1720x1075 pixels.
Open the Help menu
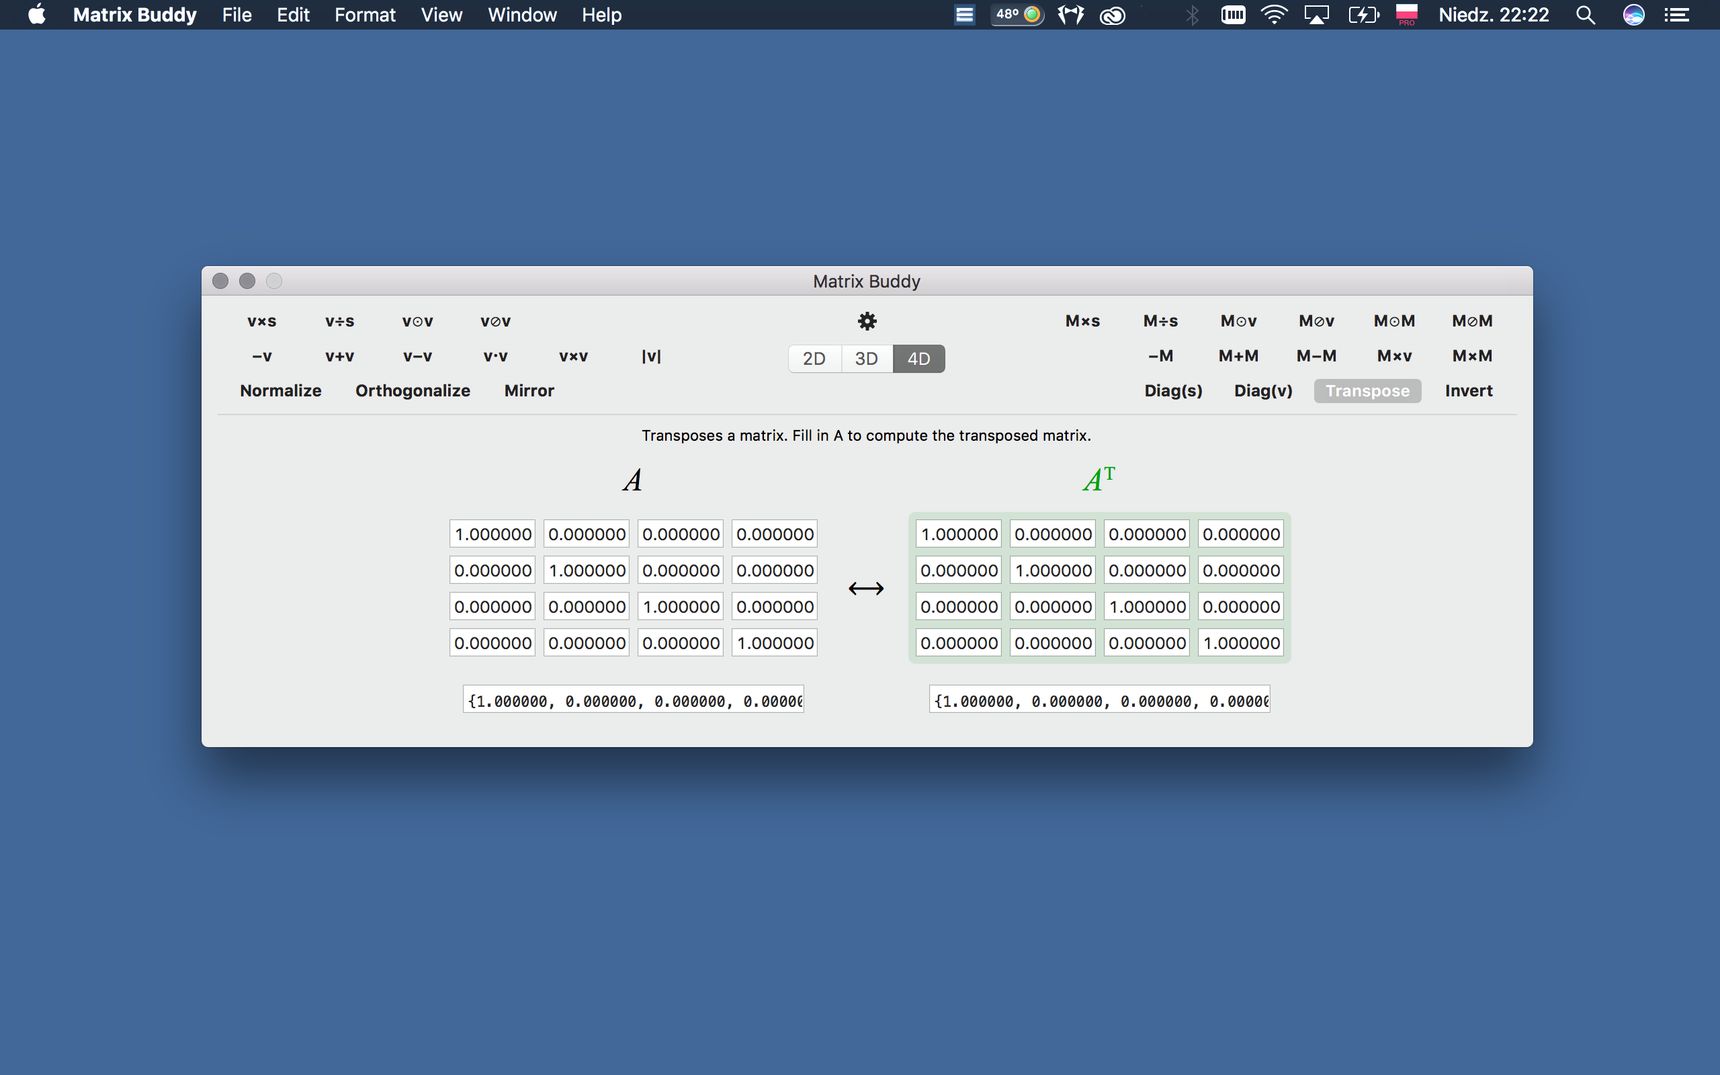pos(602,14)
